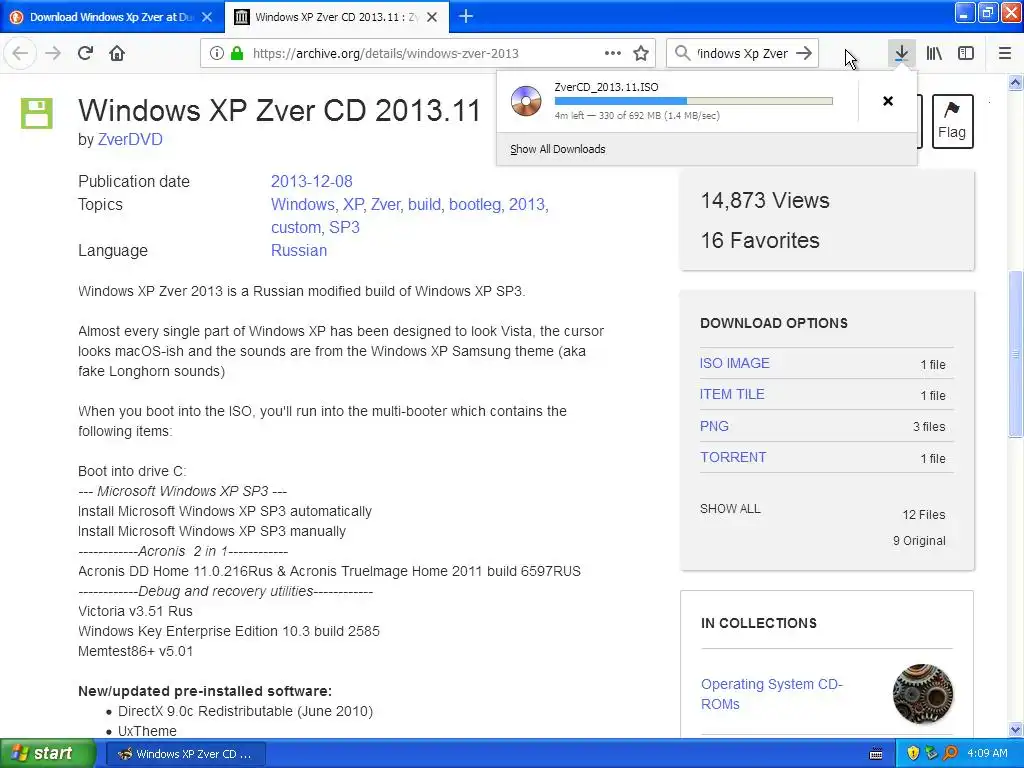Go back to the previous page

20,53
